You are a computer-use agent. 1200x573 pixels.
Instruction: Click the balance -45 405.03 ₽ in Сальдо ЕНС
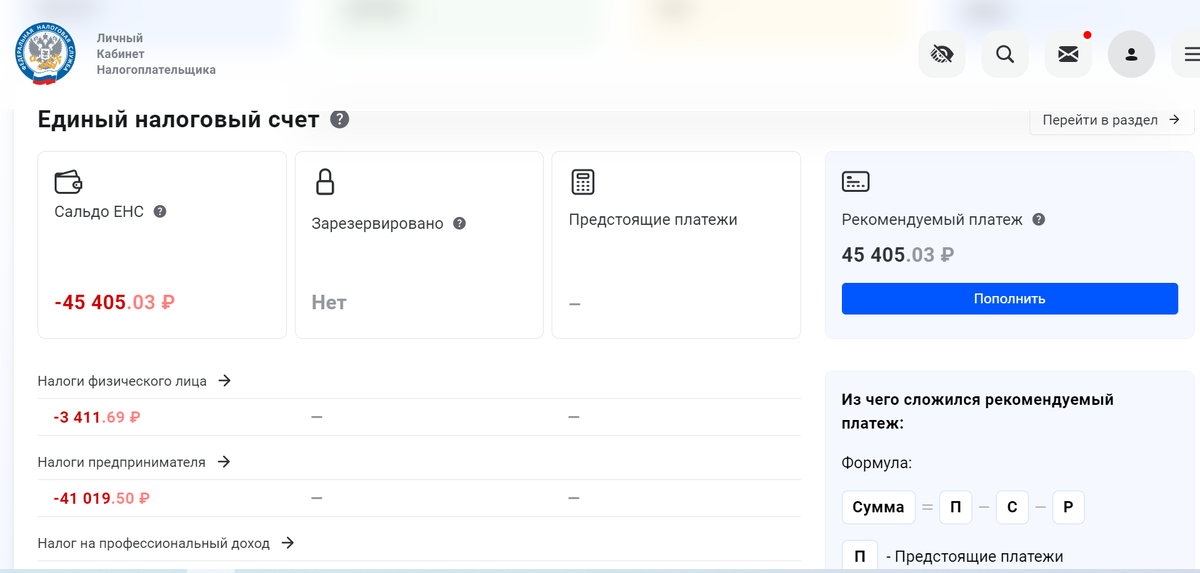(x=114, y=302)
